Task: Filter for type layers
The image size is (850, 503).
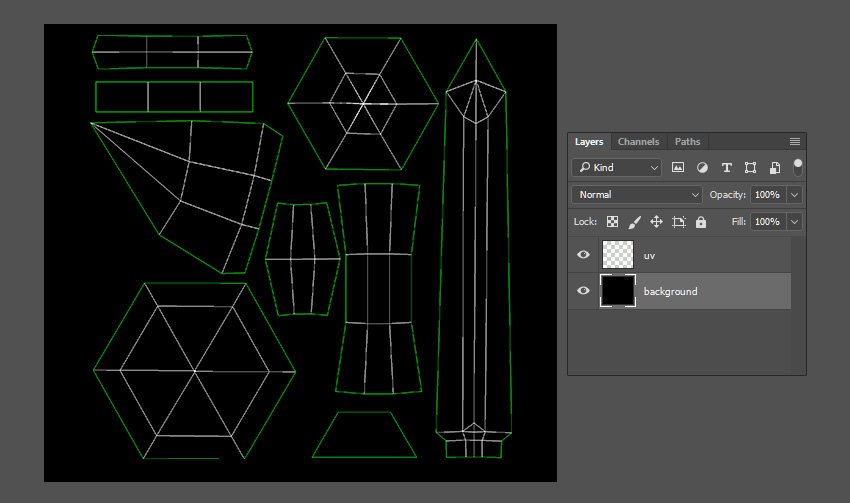Action: (x=726, y=168)
